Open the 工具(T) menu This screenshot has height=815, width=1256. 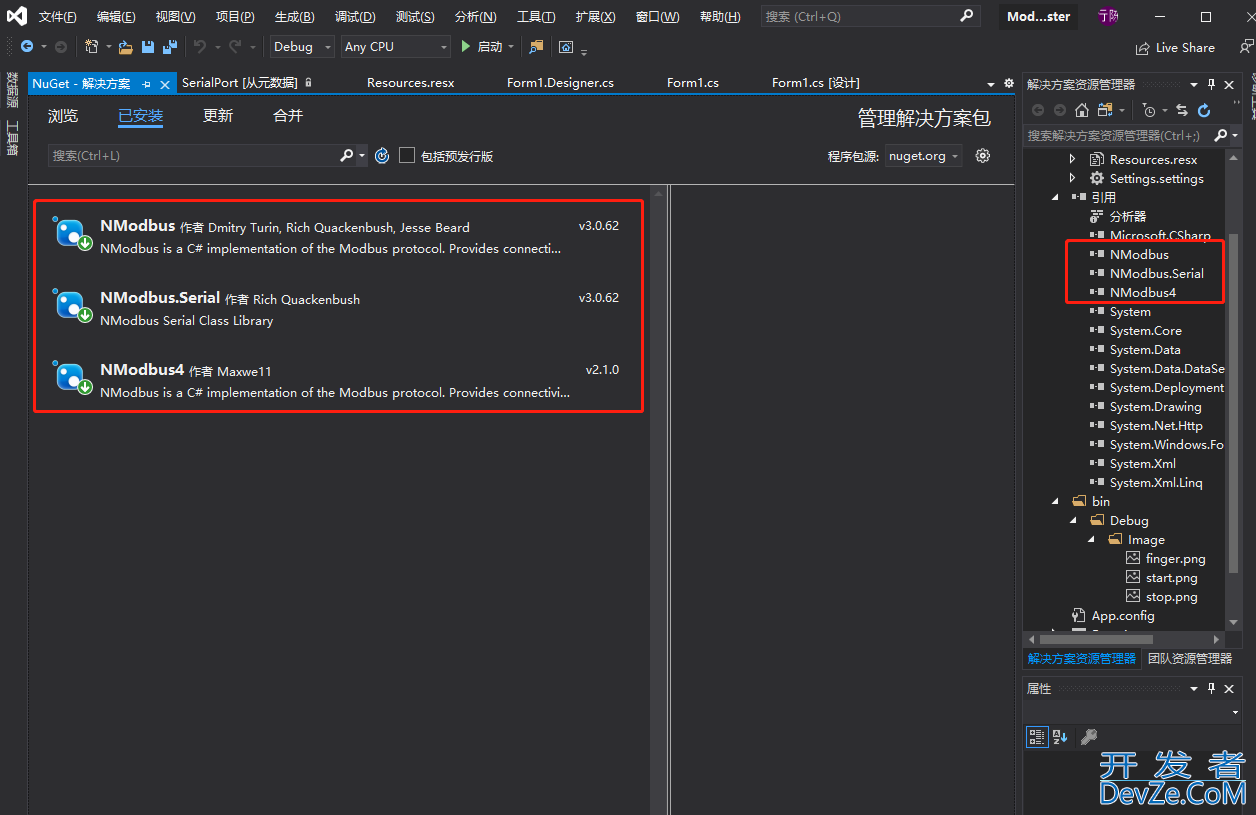pos(536,17)
